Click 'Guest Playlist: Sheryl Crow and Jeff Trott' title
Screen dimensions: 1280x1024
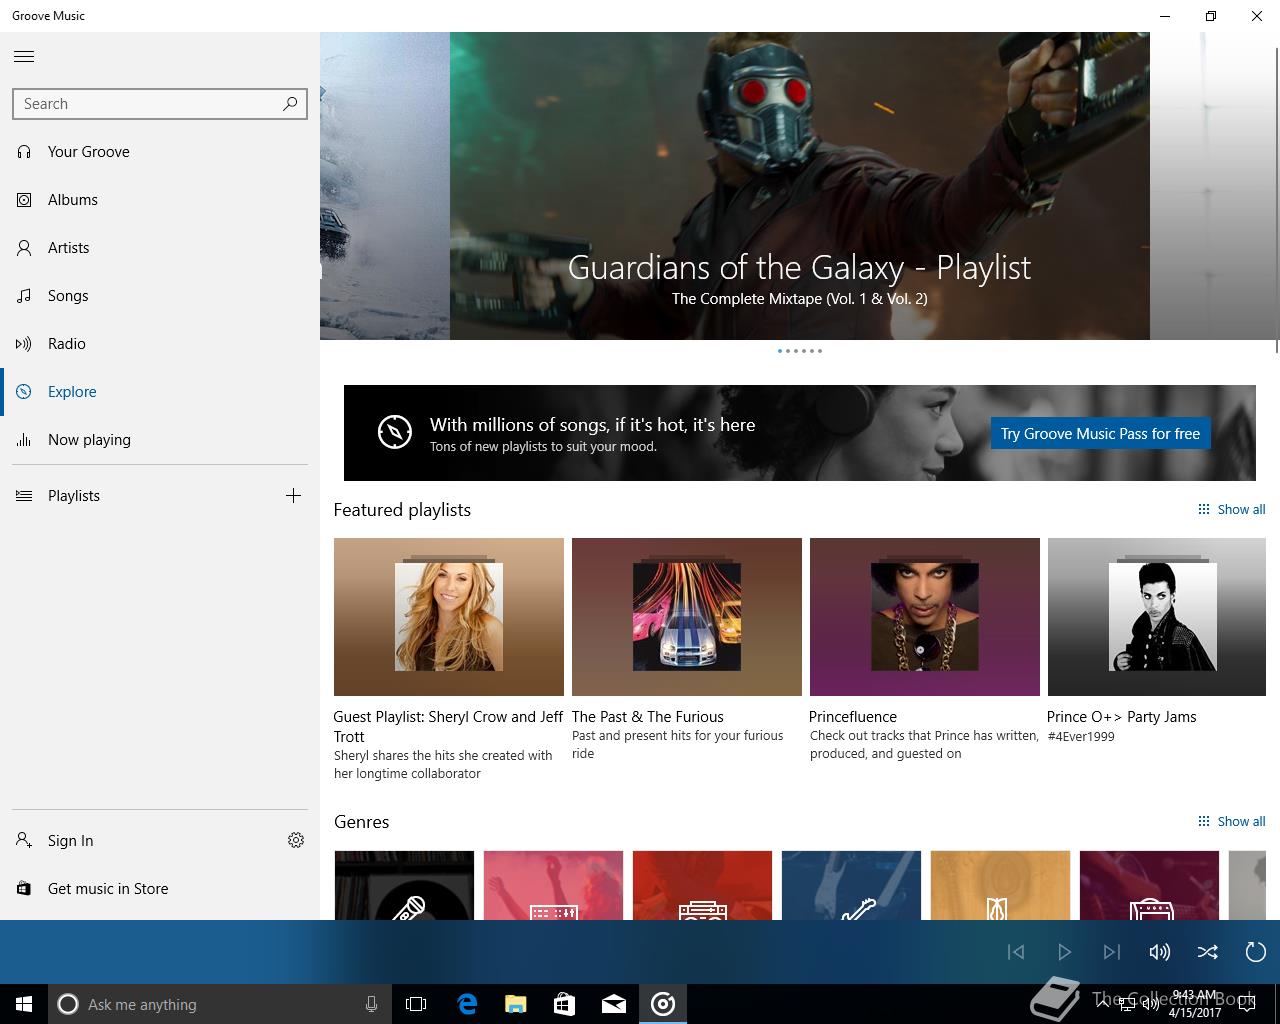click(x=448, y=726)
